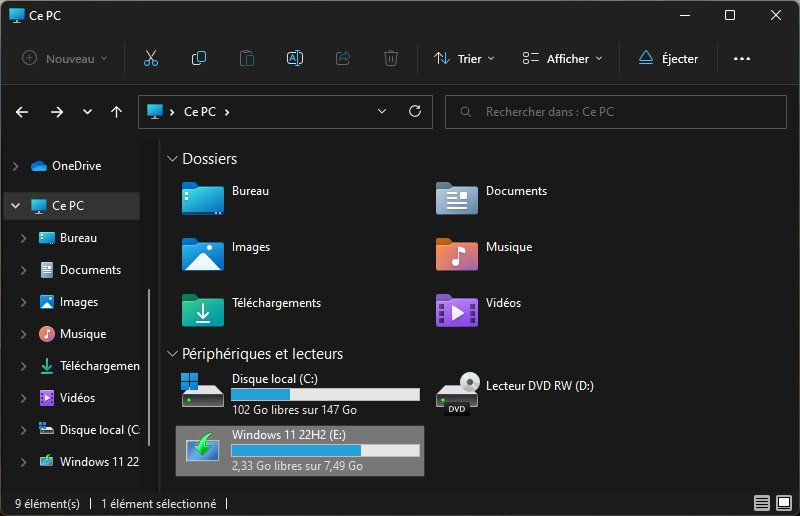The height and width of the screenshot is (516, 800).
Task: Open the Trier sort dropdown
Action: pos(464,59)
